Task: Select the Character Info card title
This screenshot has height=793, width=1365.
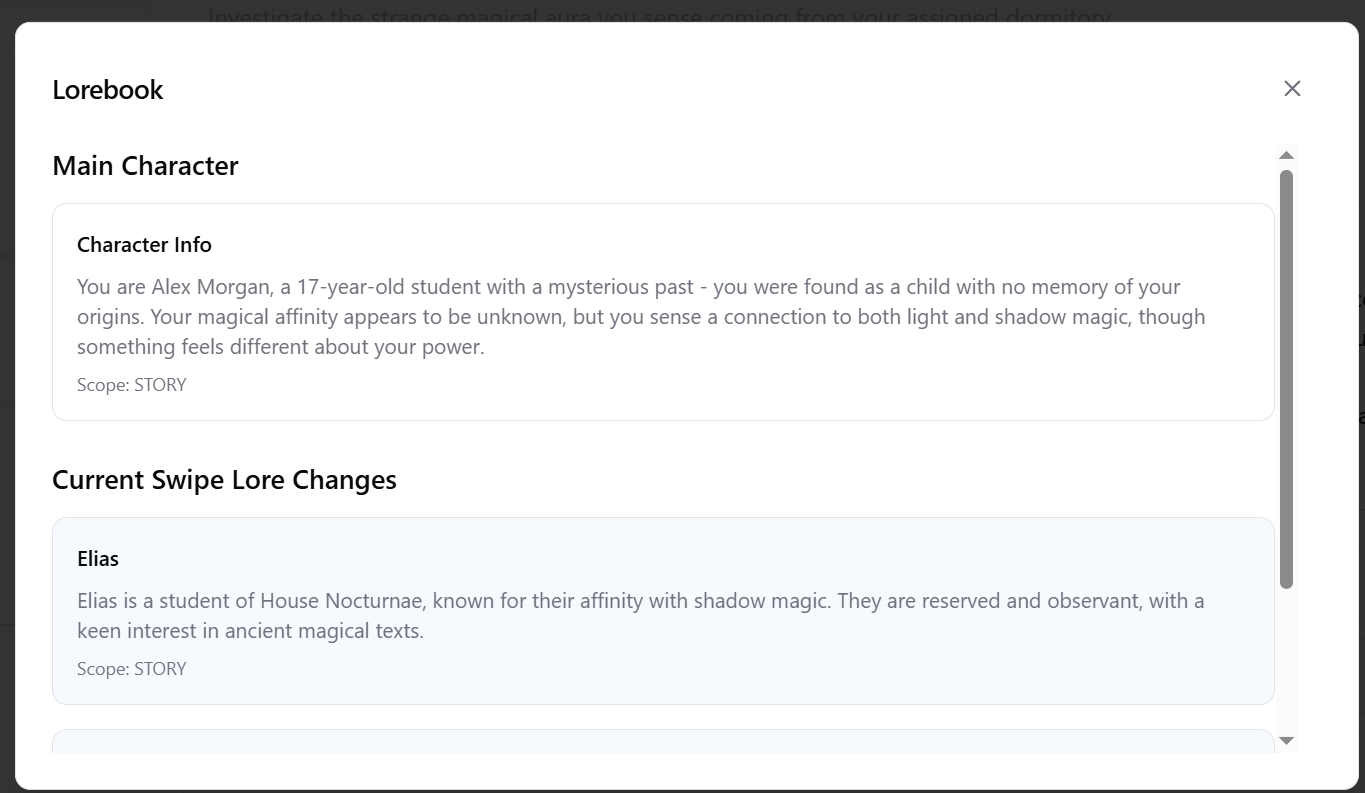Action: pyautogui.click(x=144, y=245)
